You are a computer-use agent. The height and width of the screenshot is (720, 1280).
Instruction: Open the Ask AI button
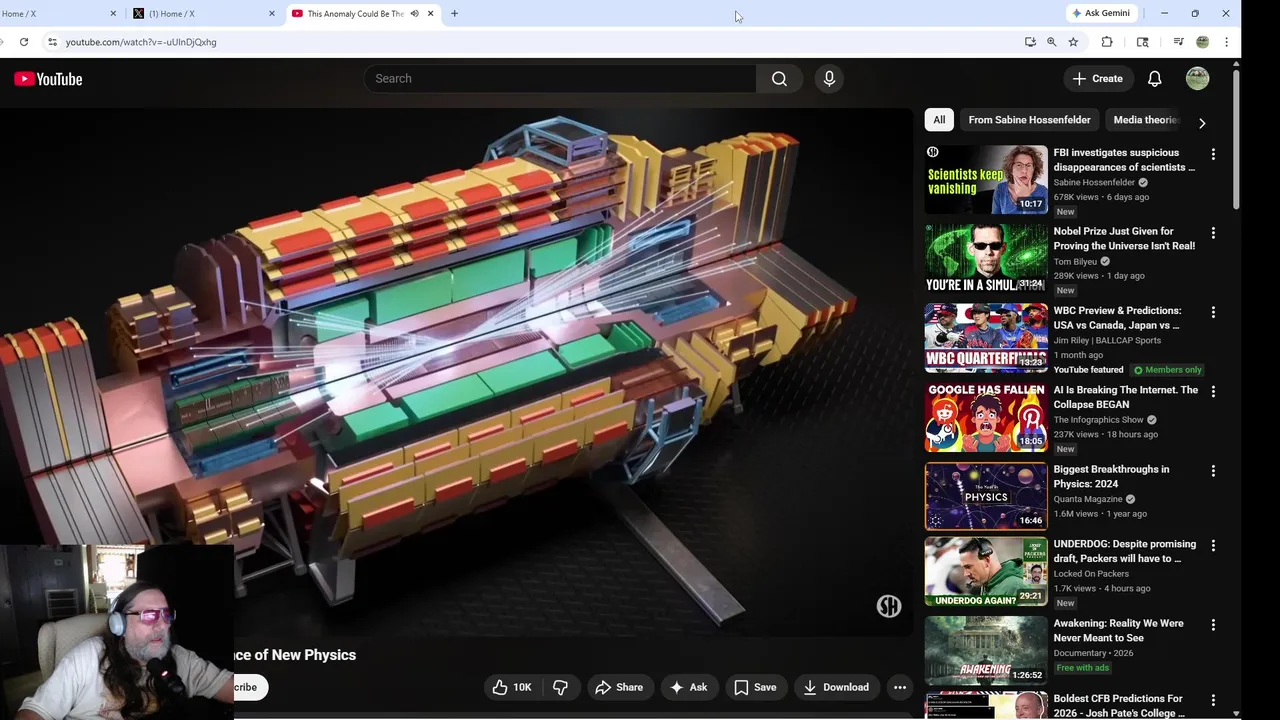[688, 687]
